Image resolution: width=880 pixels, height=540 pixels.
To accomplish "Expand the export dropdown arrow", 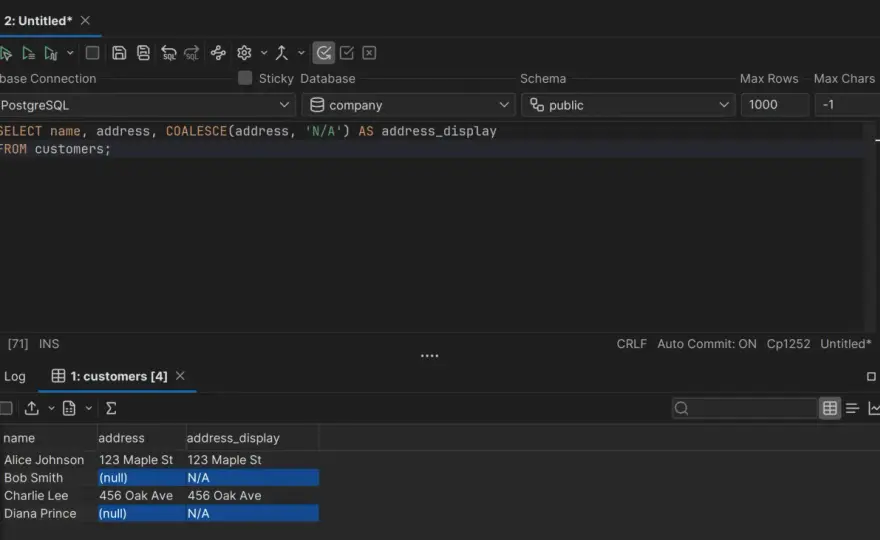I will click(x=51, y=408).
